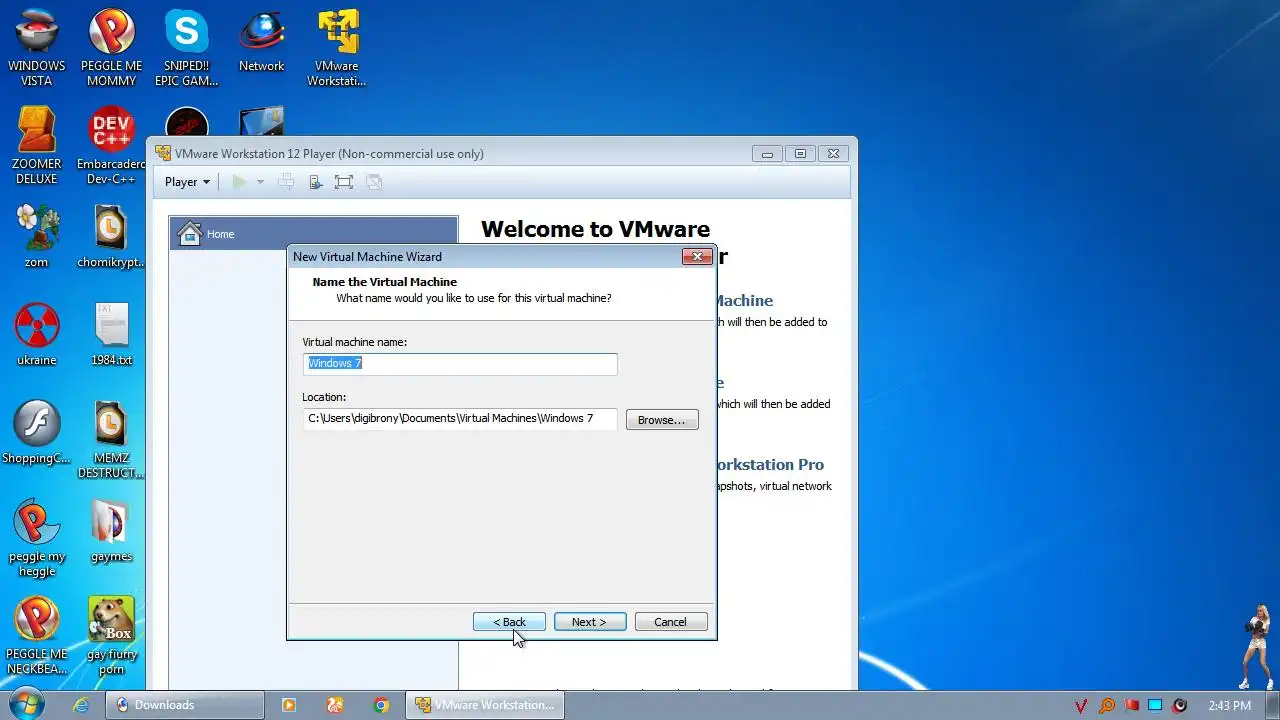Open the gaymes folder icon
Screen dimensions: 1280x720
[112, 530]
